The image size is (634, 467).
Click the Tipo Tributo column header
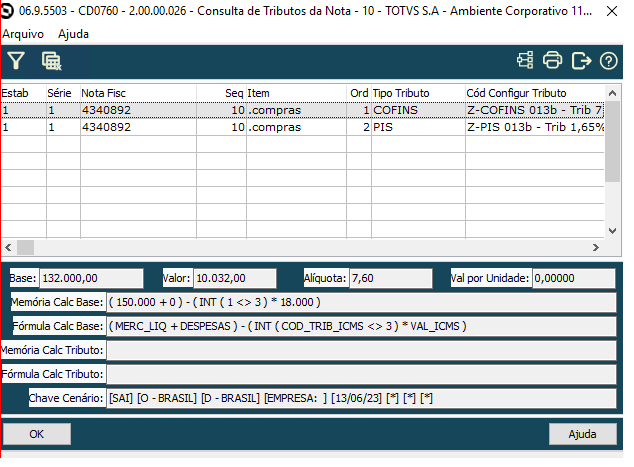tap(418, 93)
